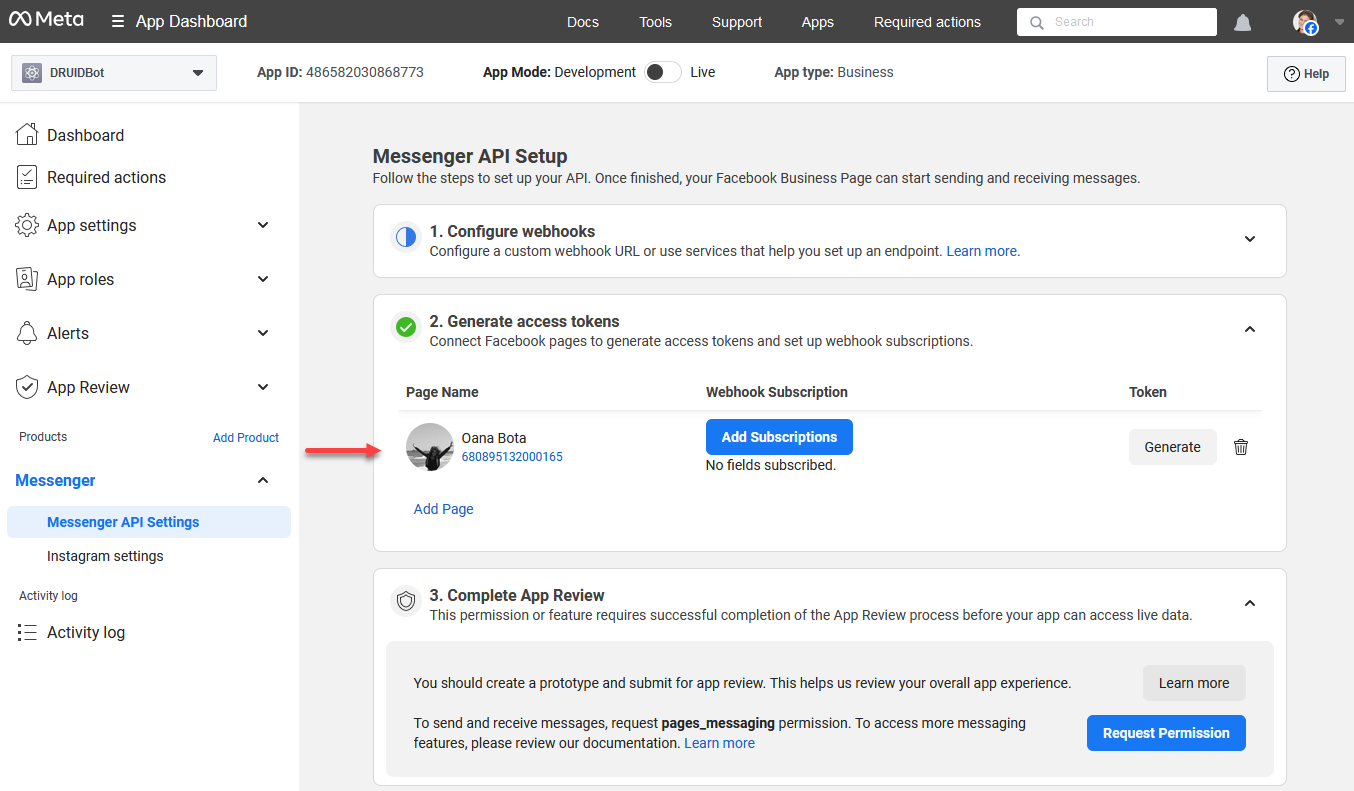1354x791 pixels.
Task: Click the Request Permission button
Action: click(1166, 733)
